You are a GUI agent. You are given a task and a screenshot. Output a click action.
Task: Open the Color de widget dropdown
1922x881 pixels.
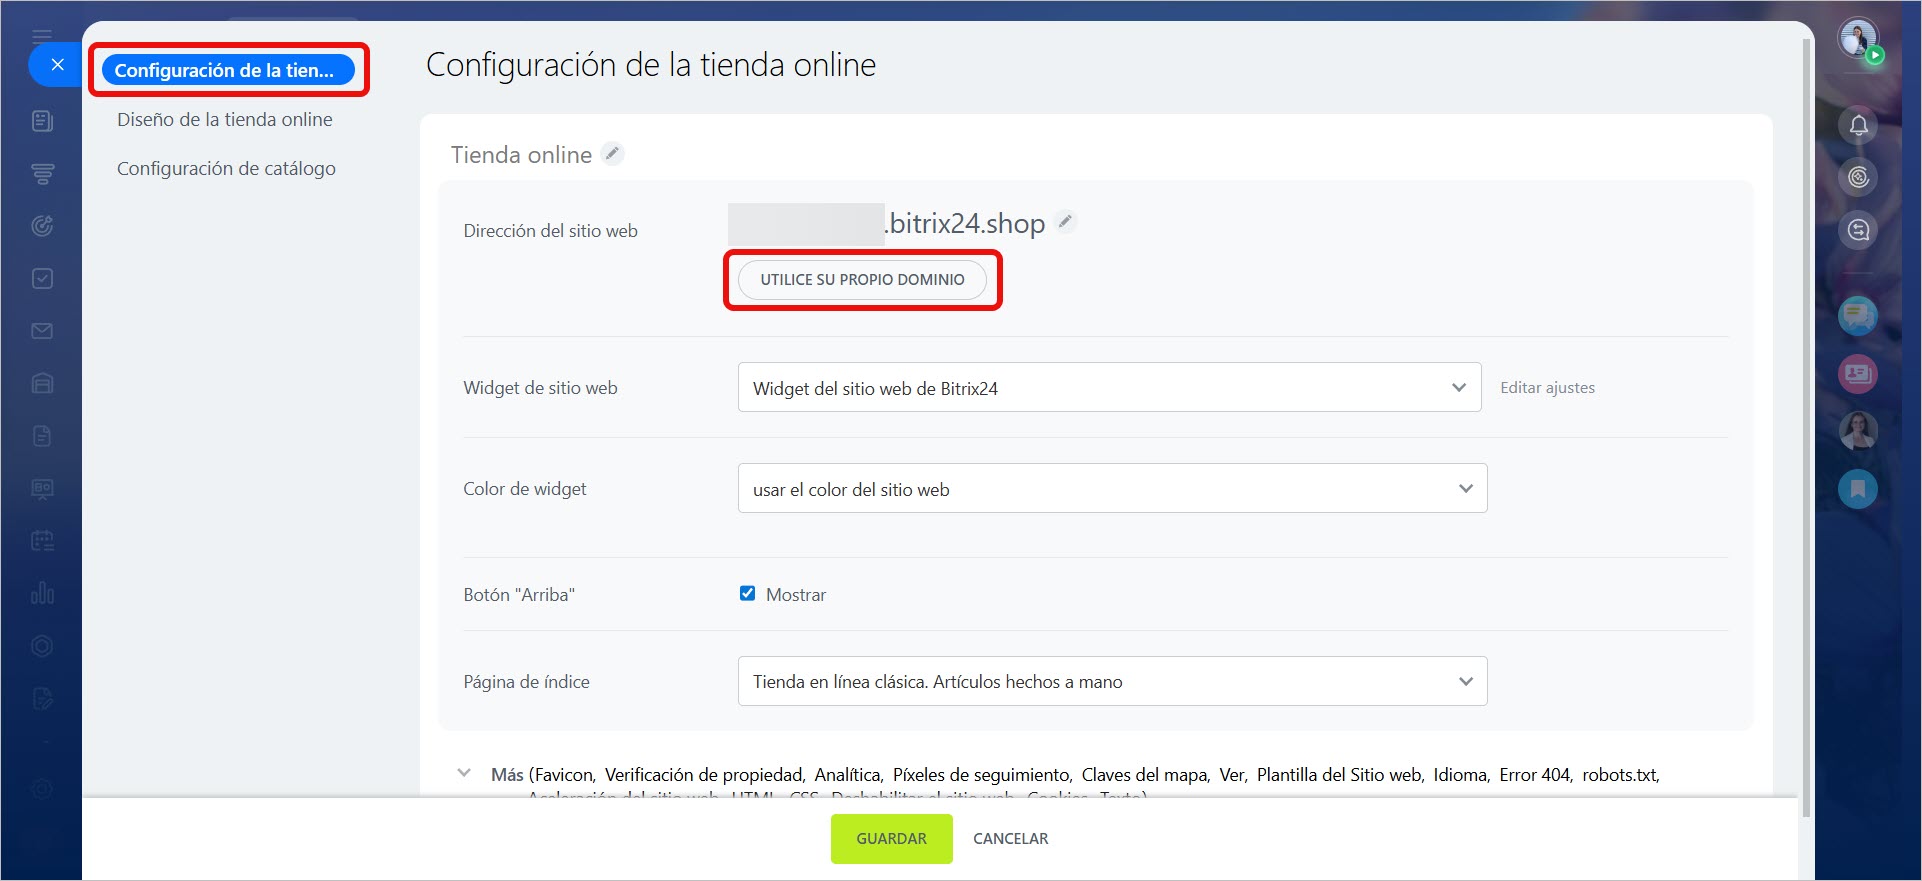point(1112,489)
